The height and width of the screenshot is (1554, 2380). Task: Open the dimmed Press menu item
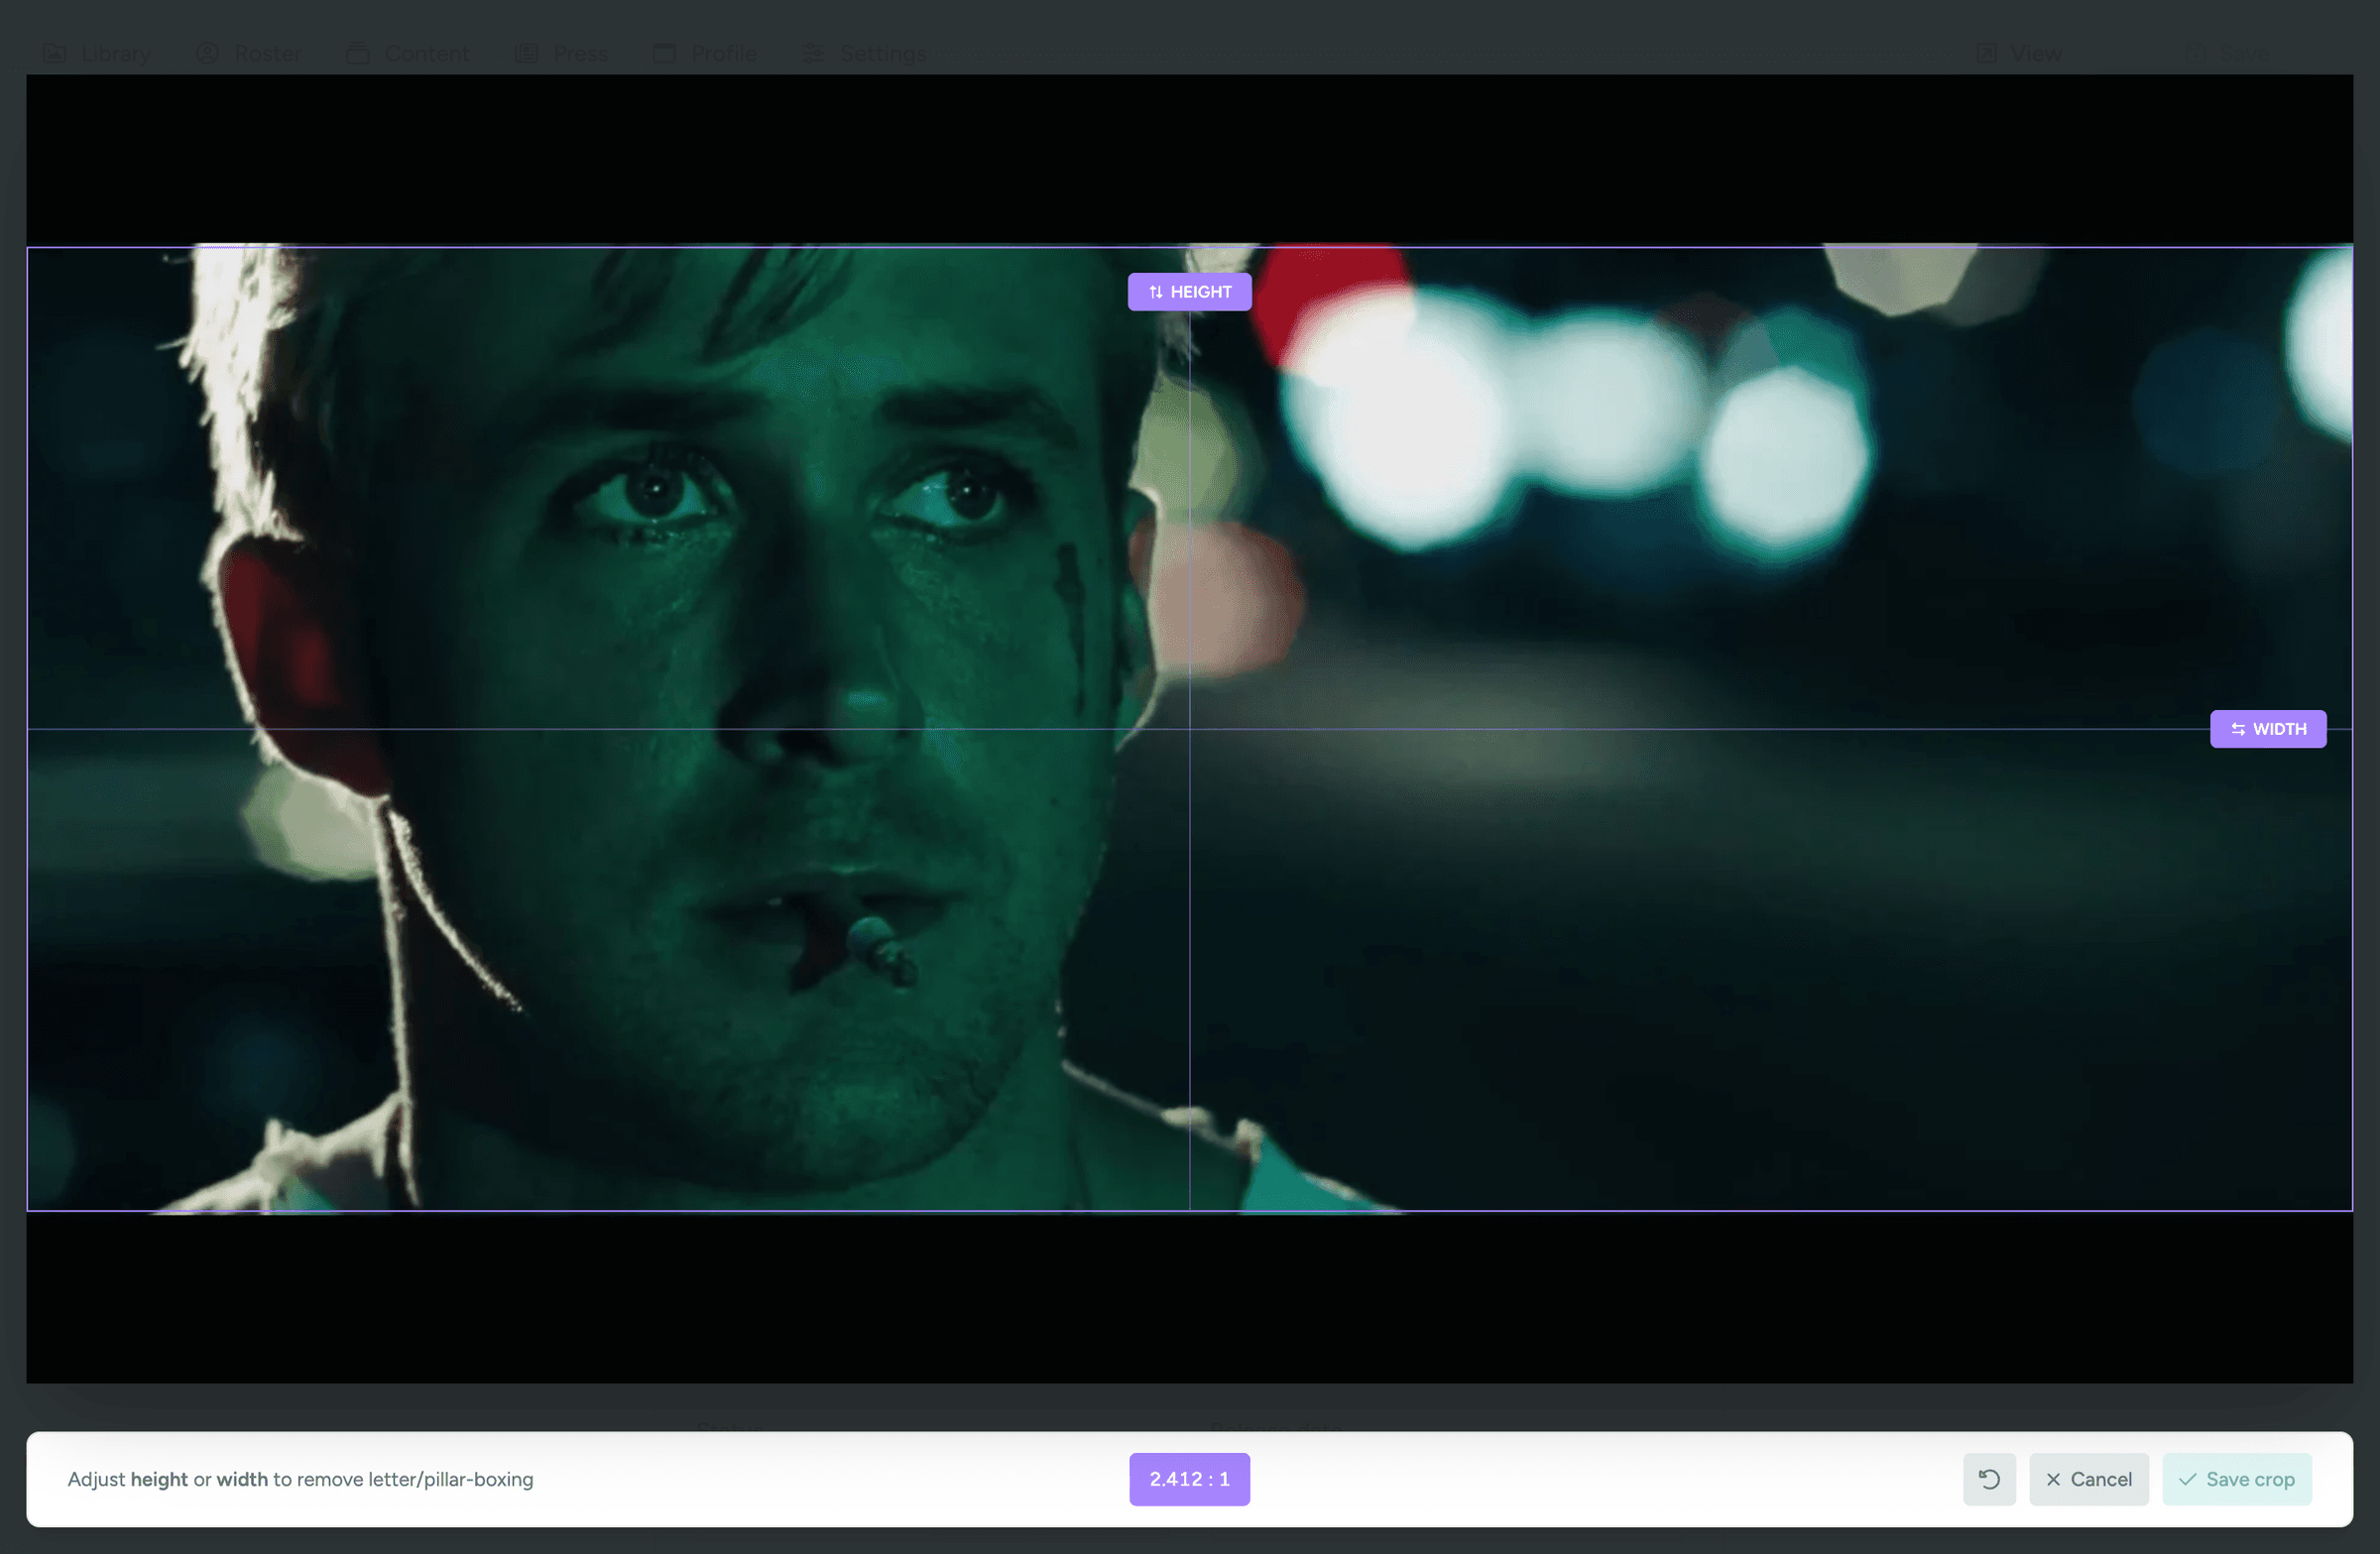coord(561,53)
